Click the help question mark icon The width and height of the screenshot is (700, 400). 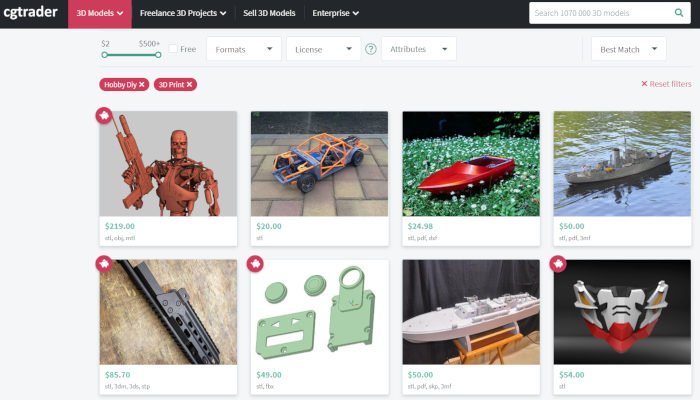[x=371, y=49]
